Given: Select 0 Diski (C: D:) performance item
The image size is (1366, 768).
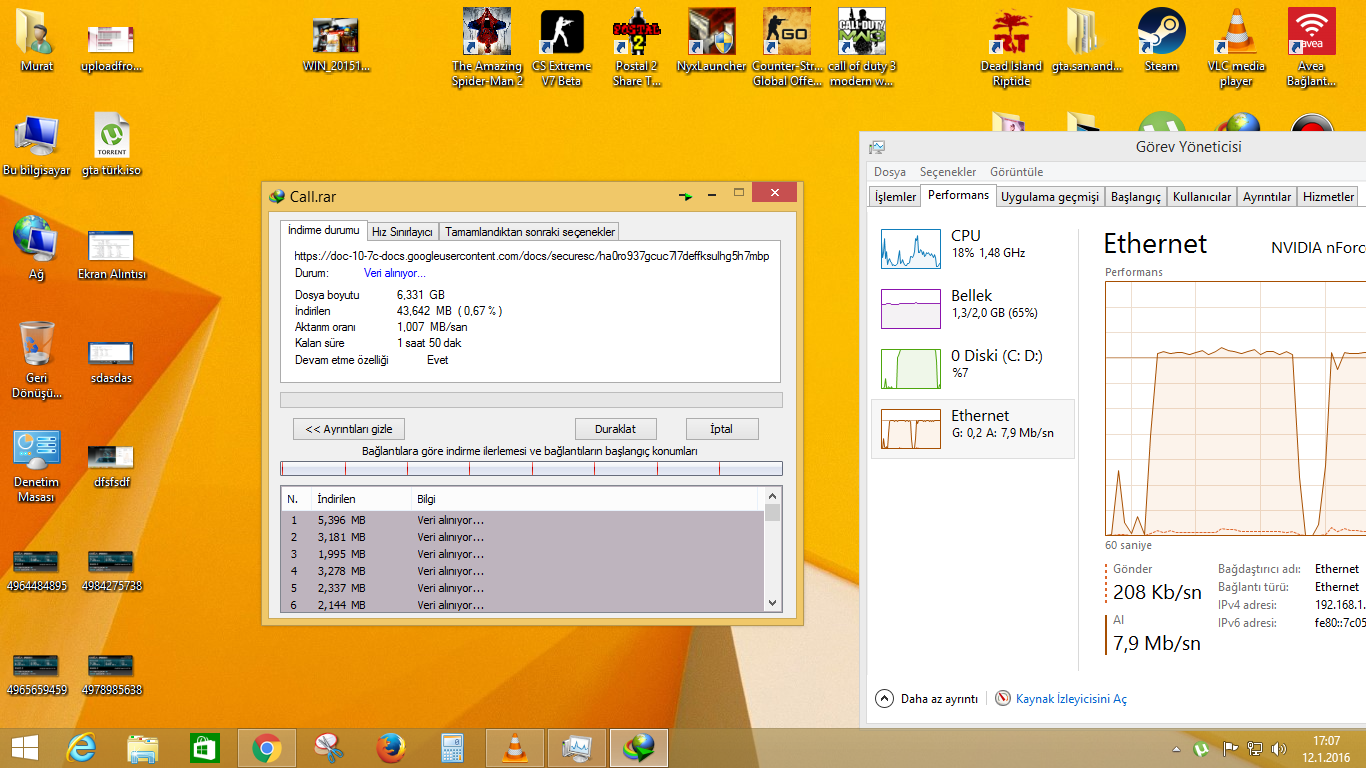Looking at the screenshot, I should (973, 368).
